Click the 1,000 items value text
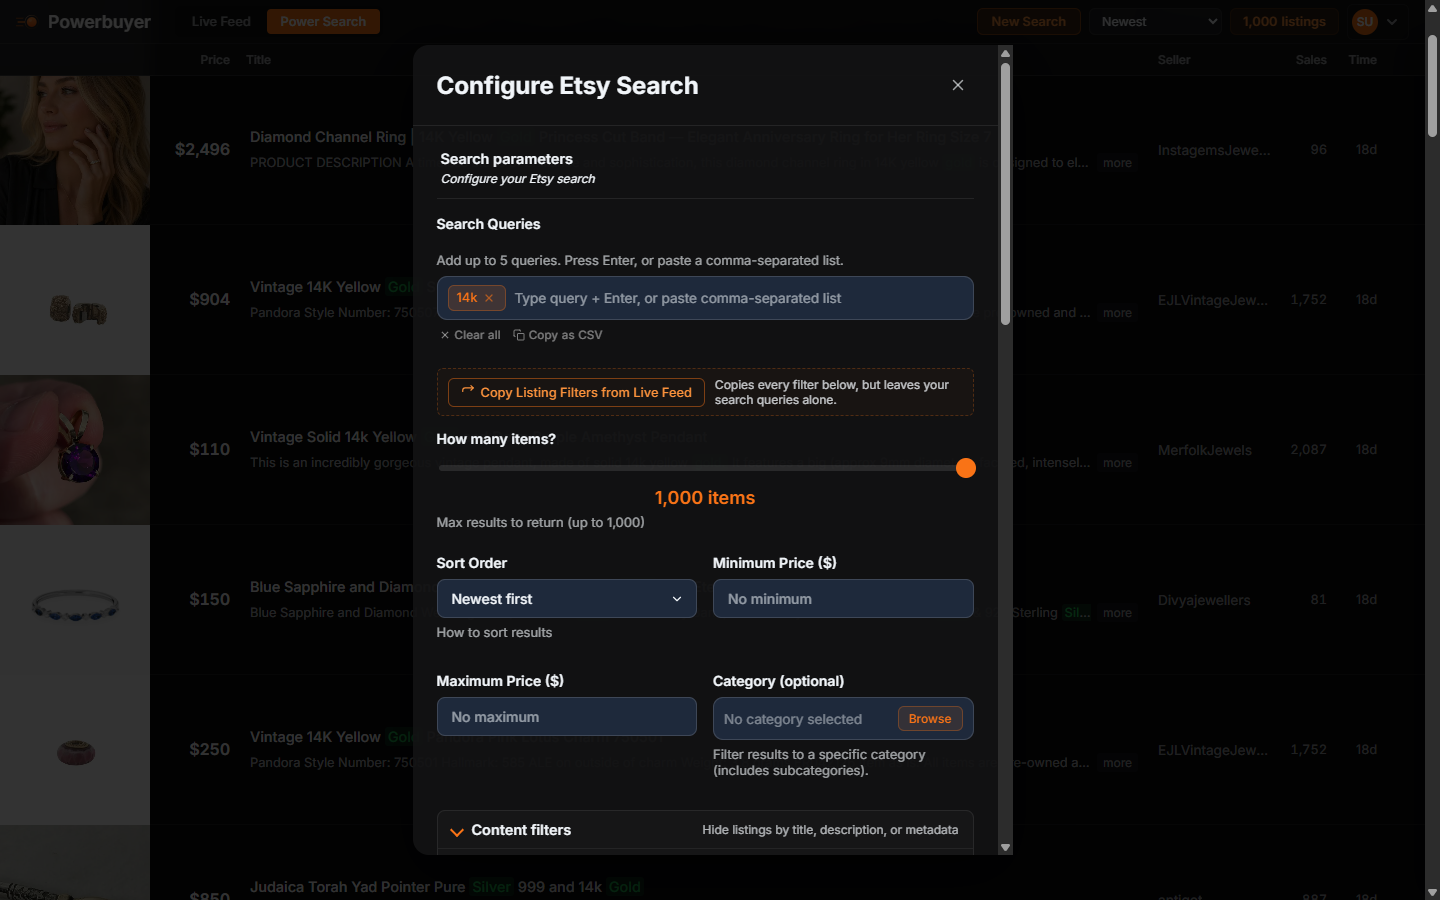Screen dimensions: 1440x900 coord(705,498)
